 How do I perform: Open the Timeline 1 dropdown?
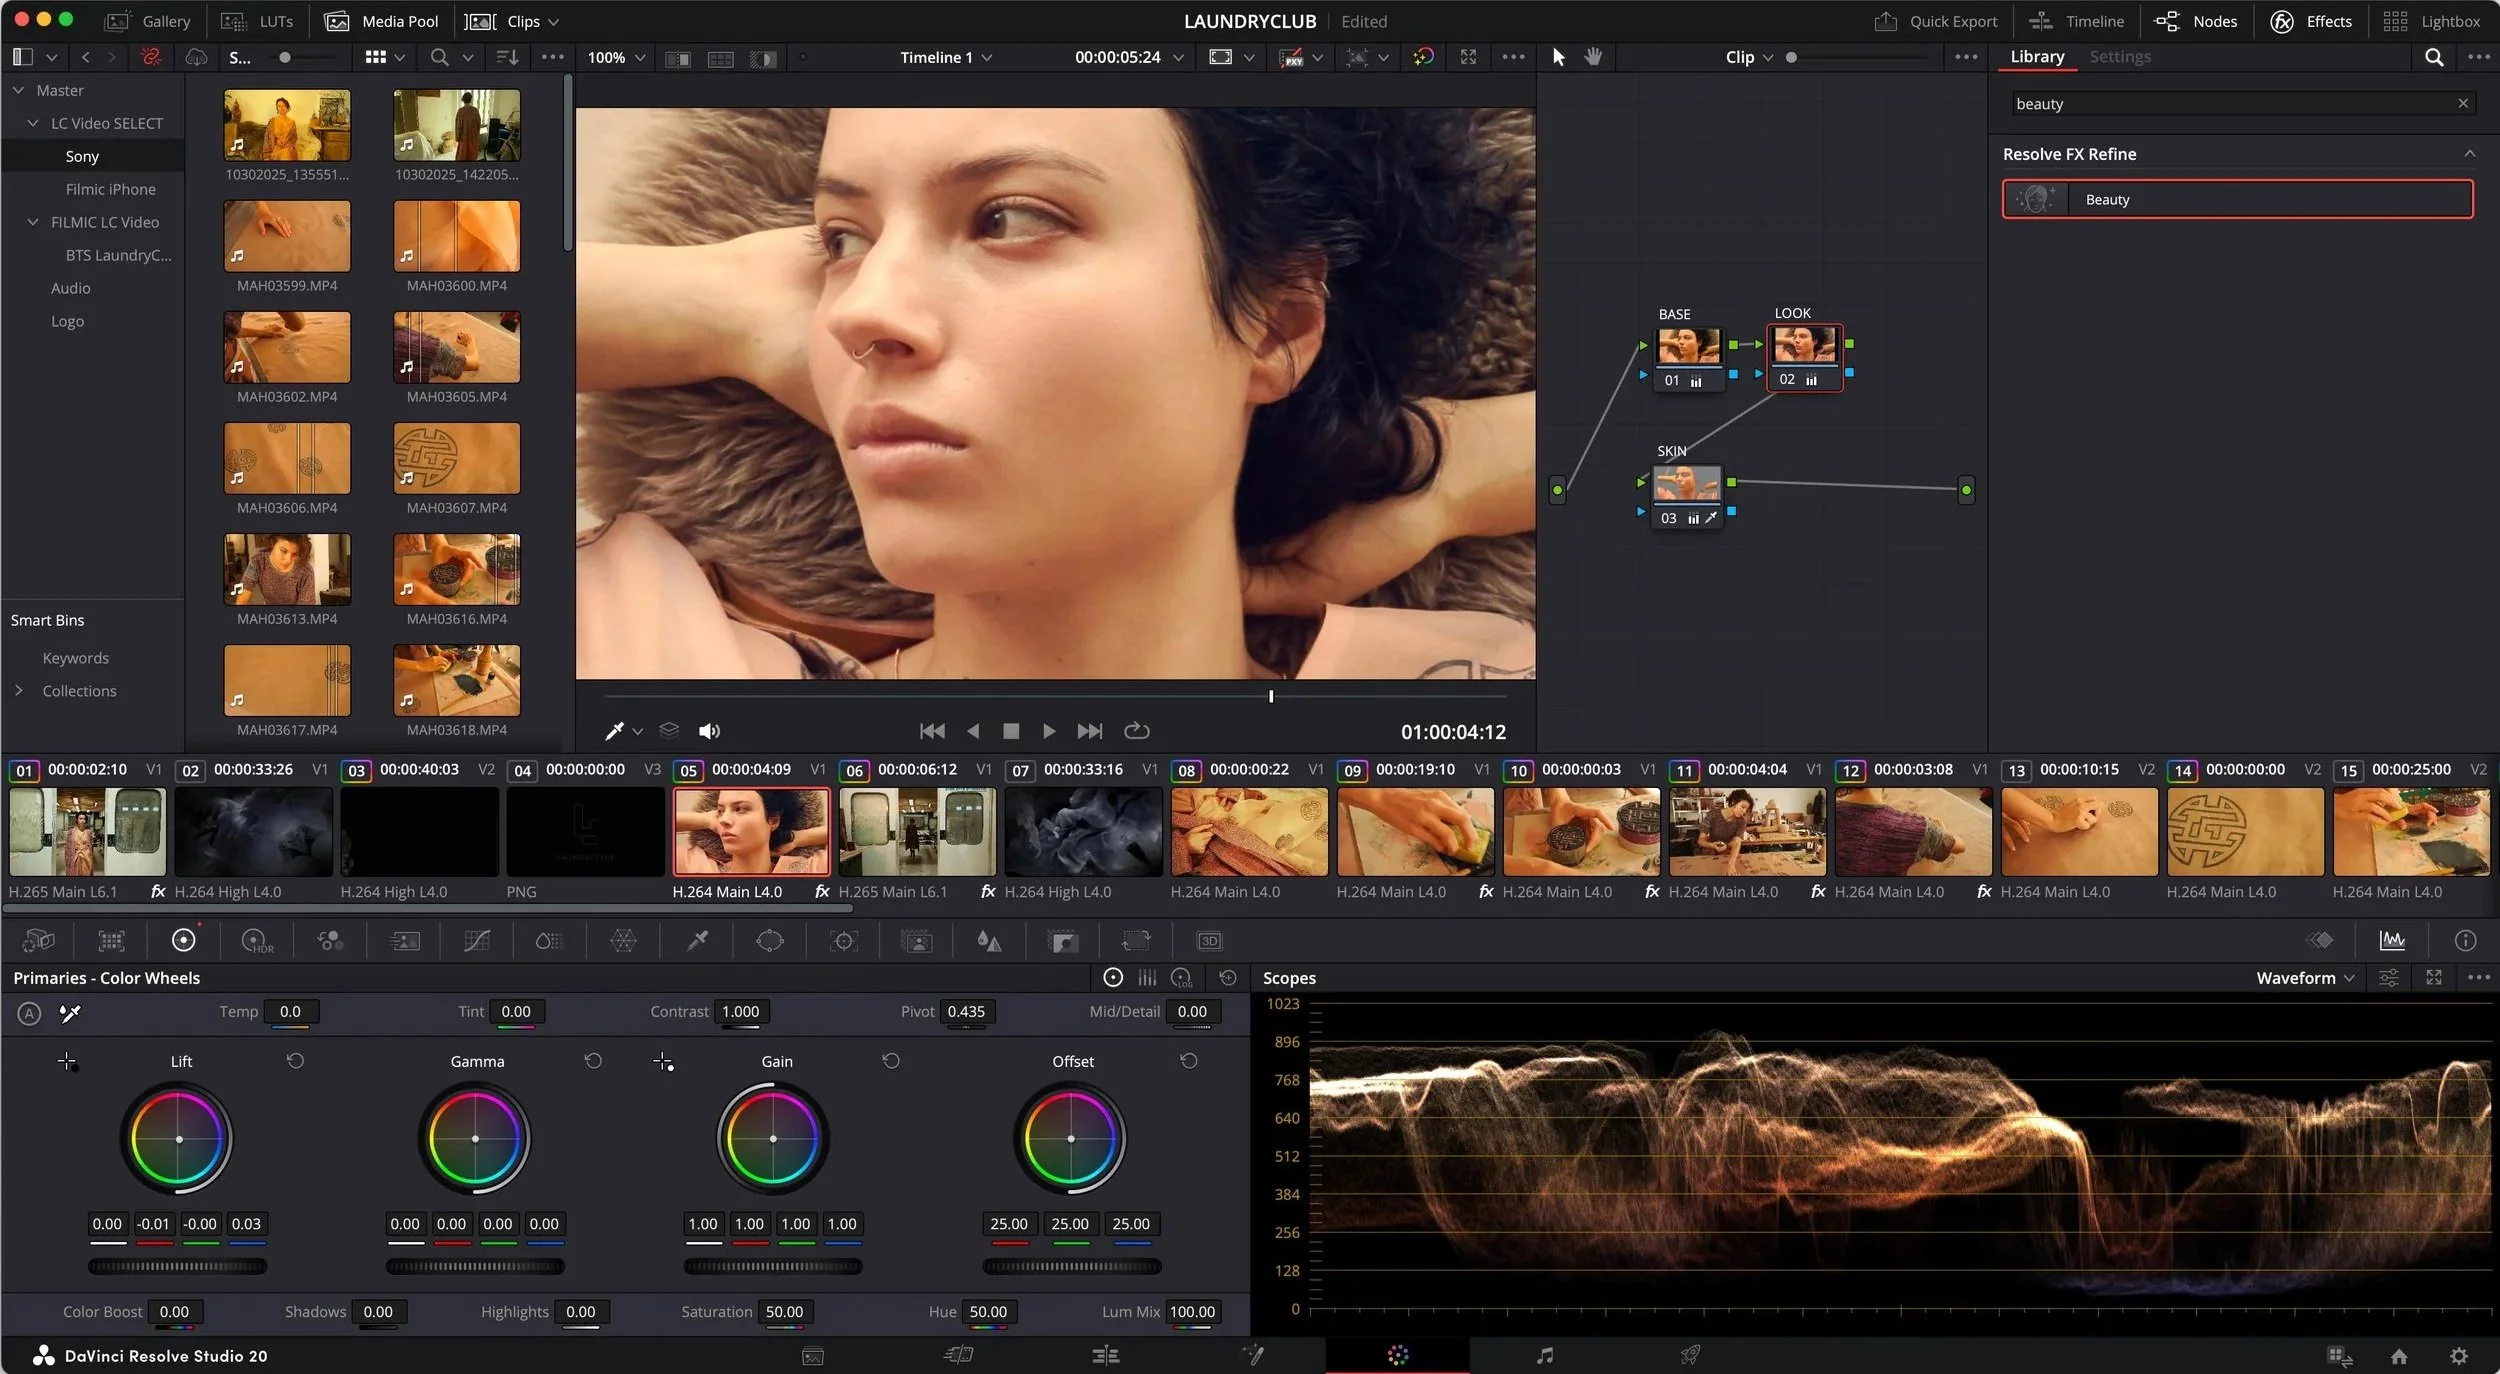945,57
